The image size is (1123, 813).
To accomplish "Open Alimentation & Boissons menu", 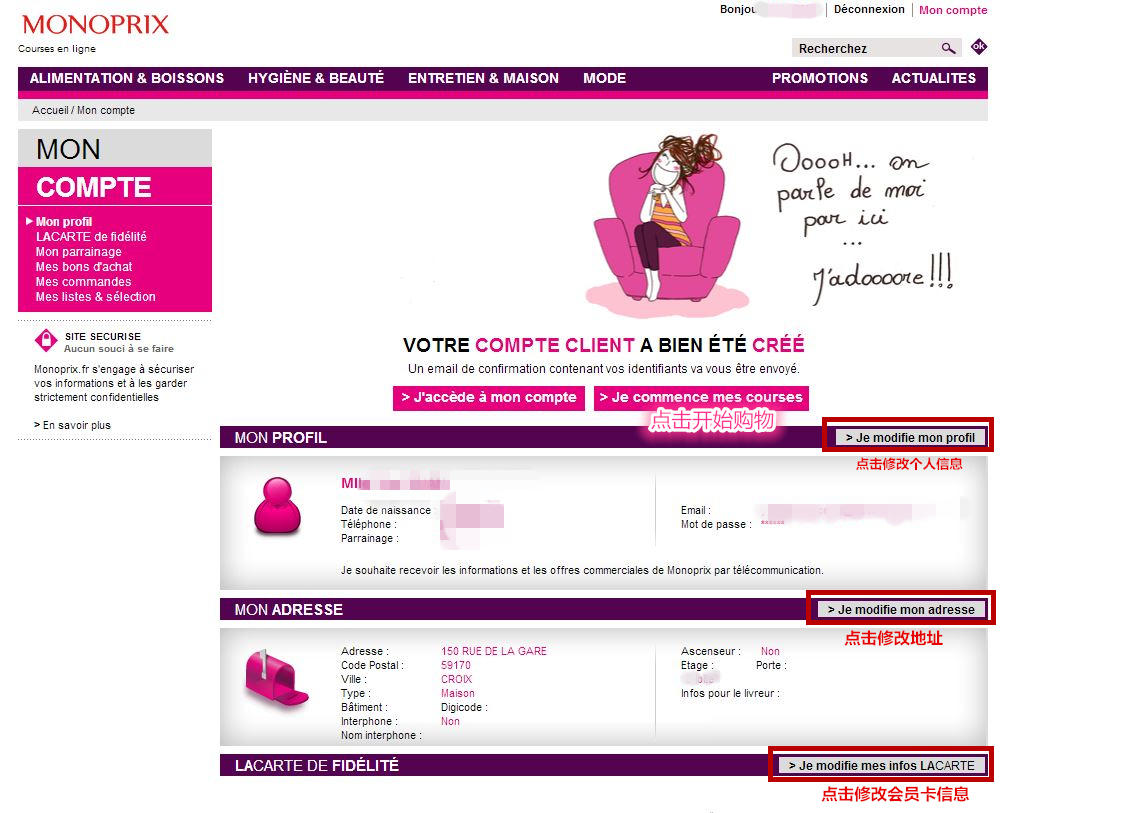I will pyautogui.click(x=127, y=78).
